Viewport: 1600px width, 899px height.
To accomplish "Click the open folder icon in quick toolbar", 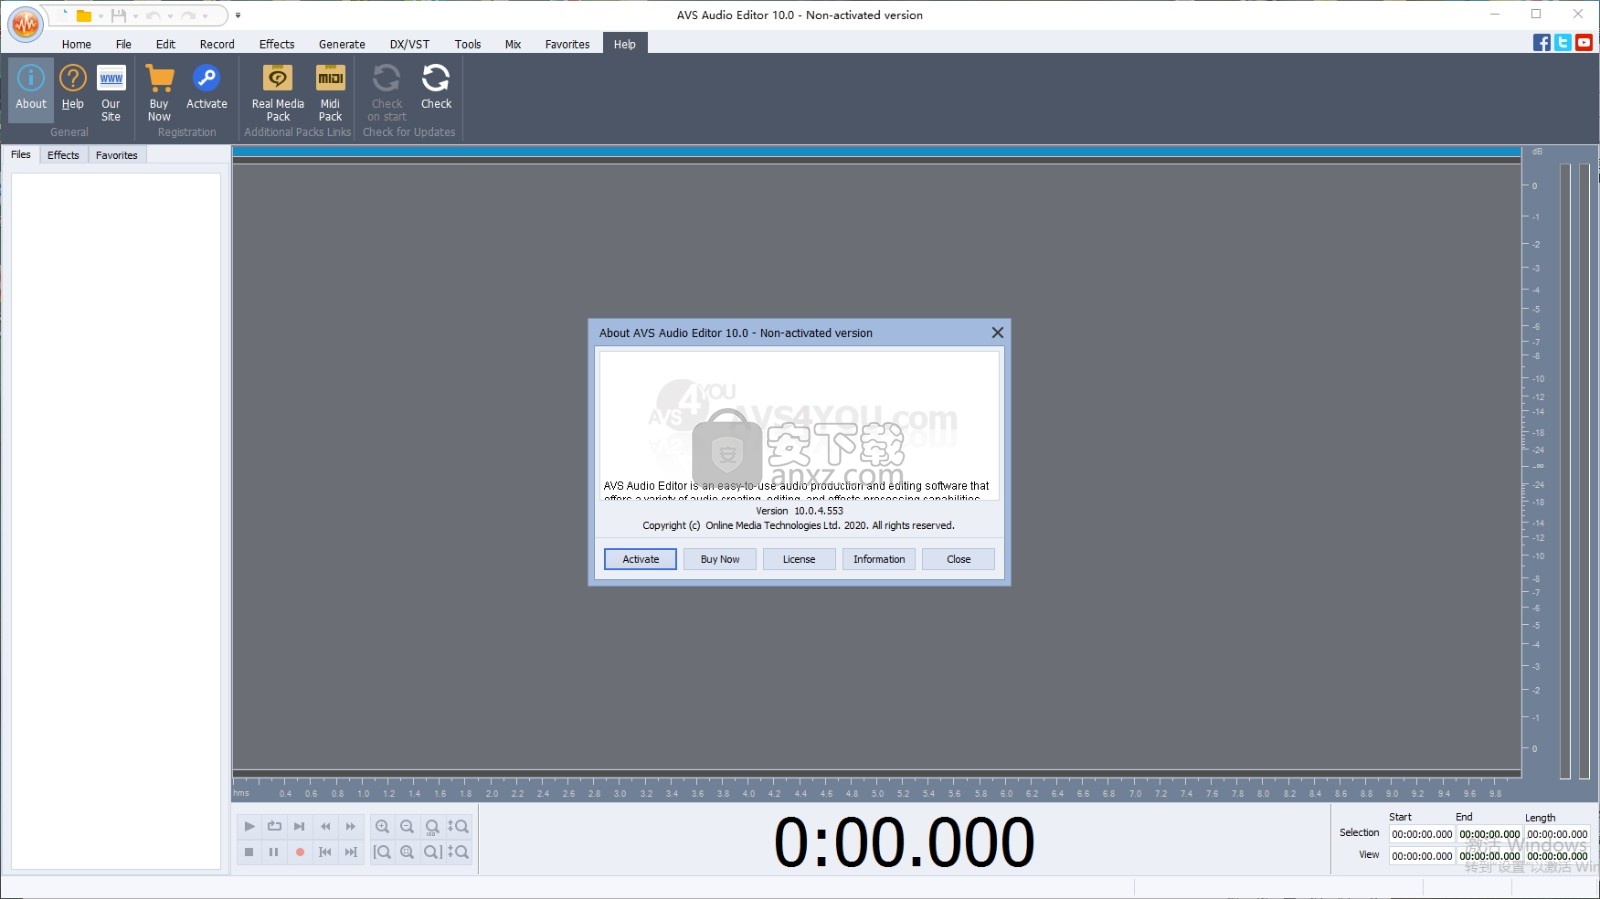I will [84, 15].
